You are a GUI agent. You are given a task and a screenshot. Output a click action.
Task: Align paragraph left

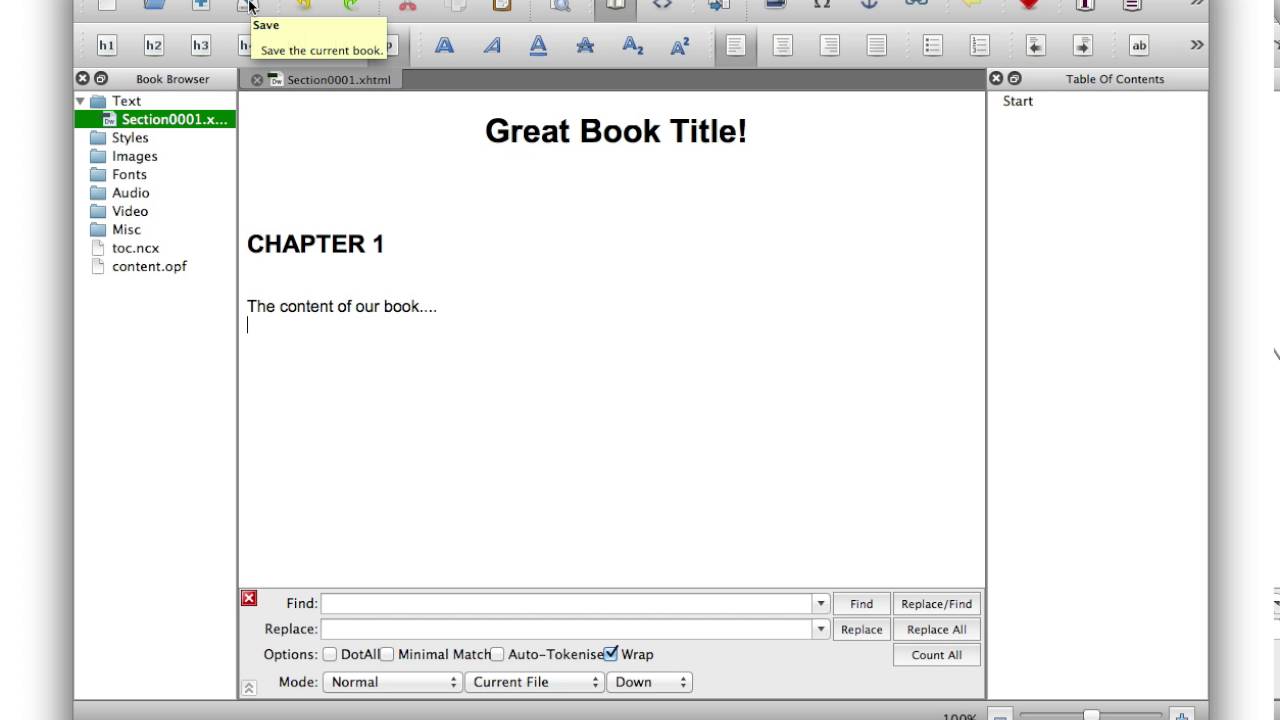coord(735,45)
